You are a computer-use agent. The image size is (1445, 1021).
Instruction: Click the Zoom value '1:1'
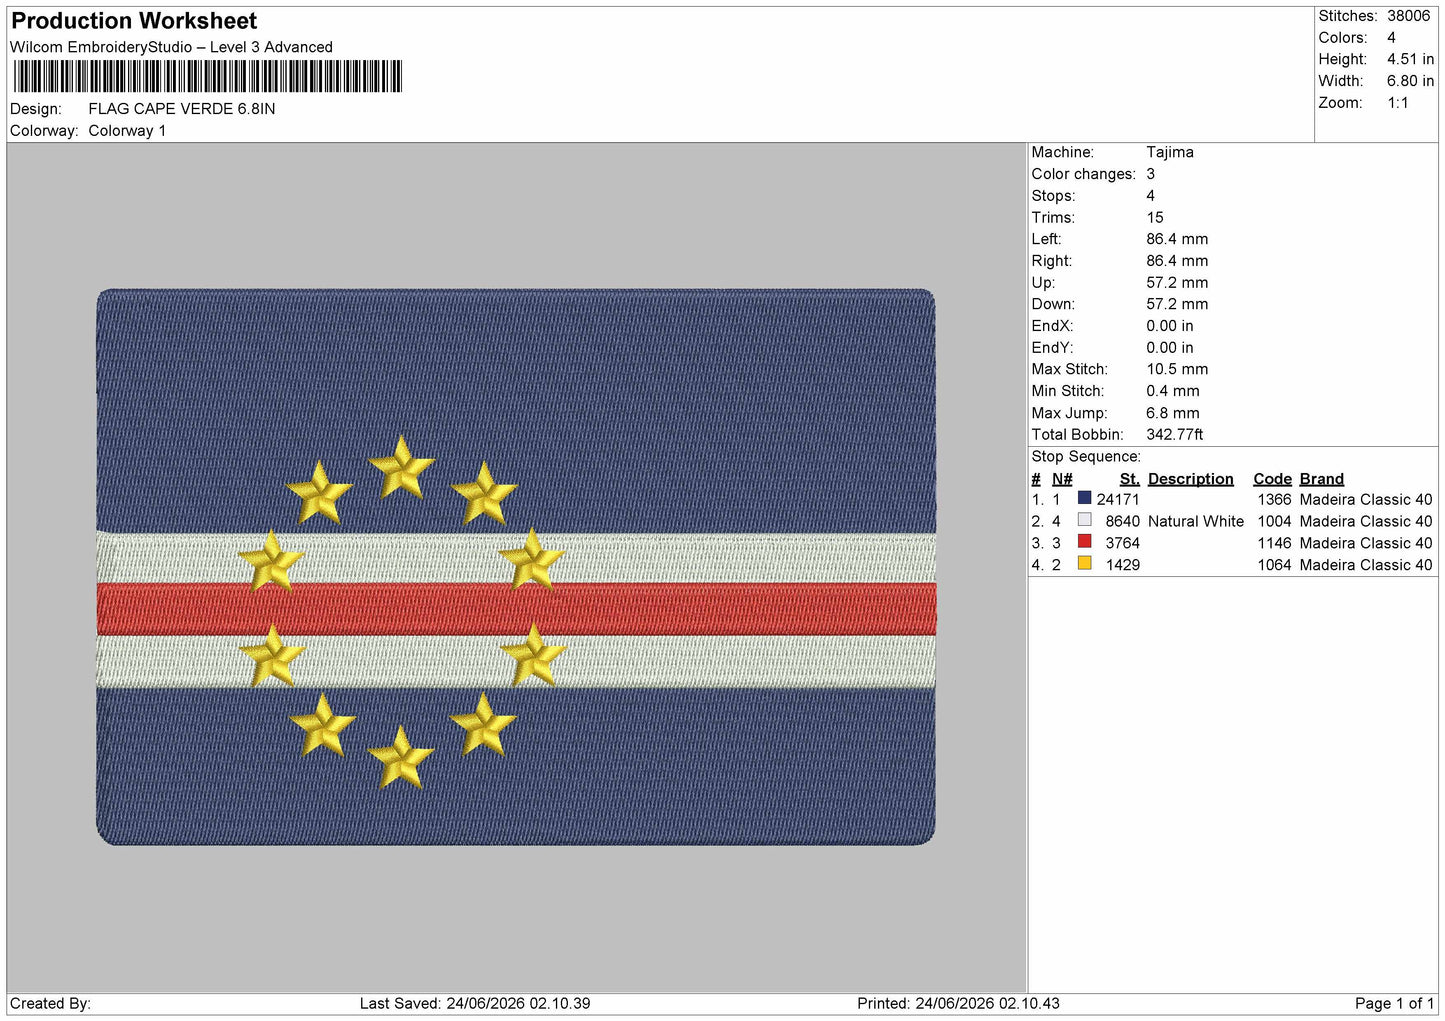coord(1397,103)
